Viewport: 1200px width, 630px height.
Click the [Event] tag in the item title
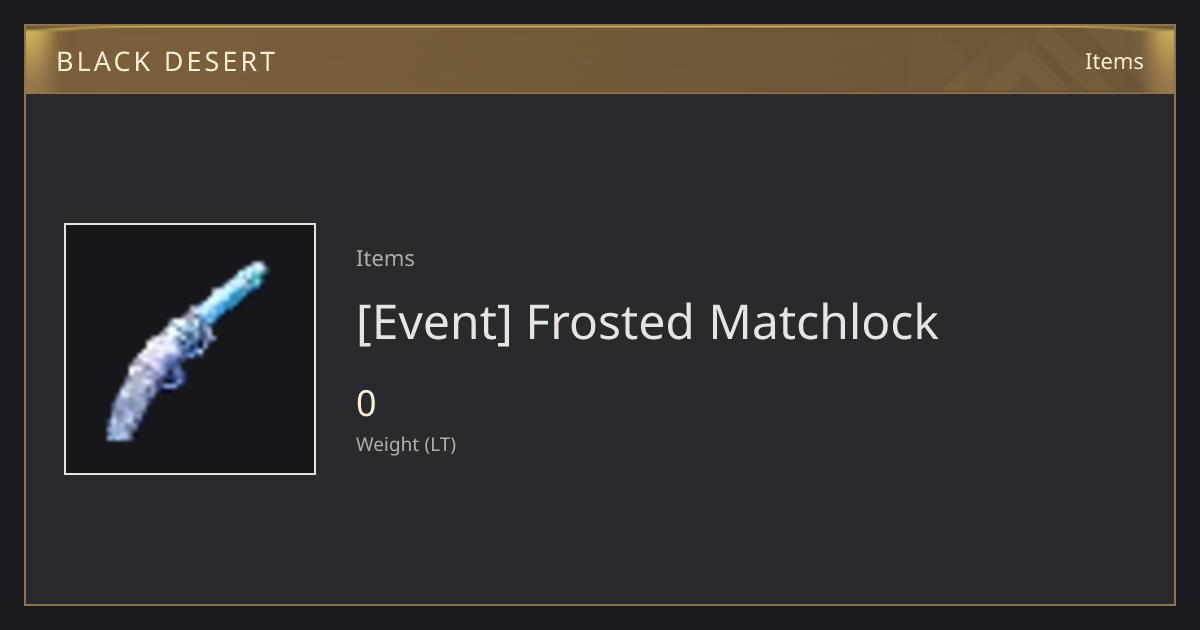(434, 322)
